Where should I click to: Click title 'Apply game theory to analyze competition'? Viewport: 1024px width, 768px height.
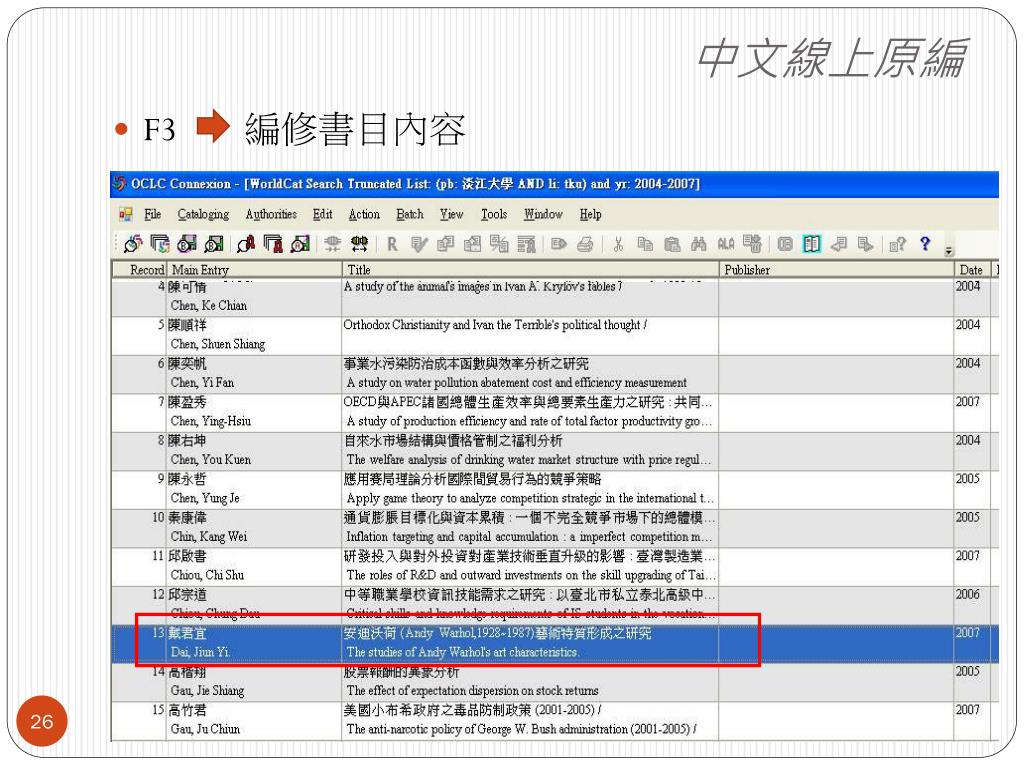click(x=530, y=498)
